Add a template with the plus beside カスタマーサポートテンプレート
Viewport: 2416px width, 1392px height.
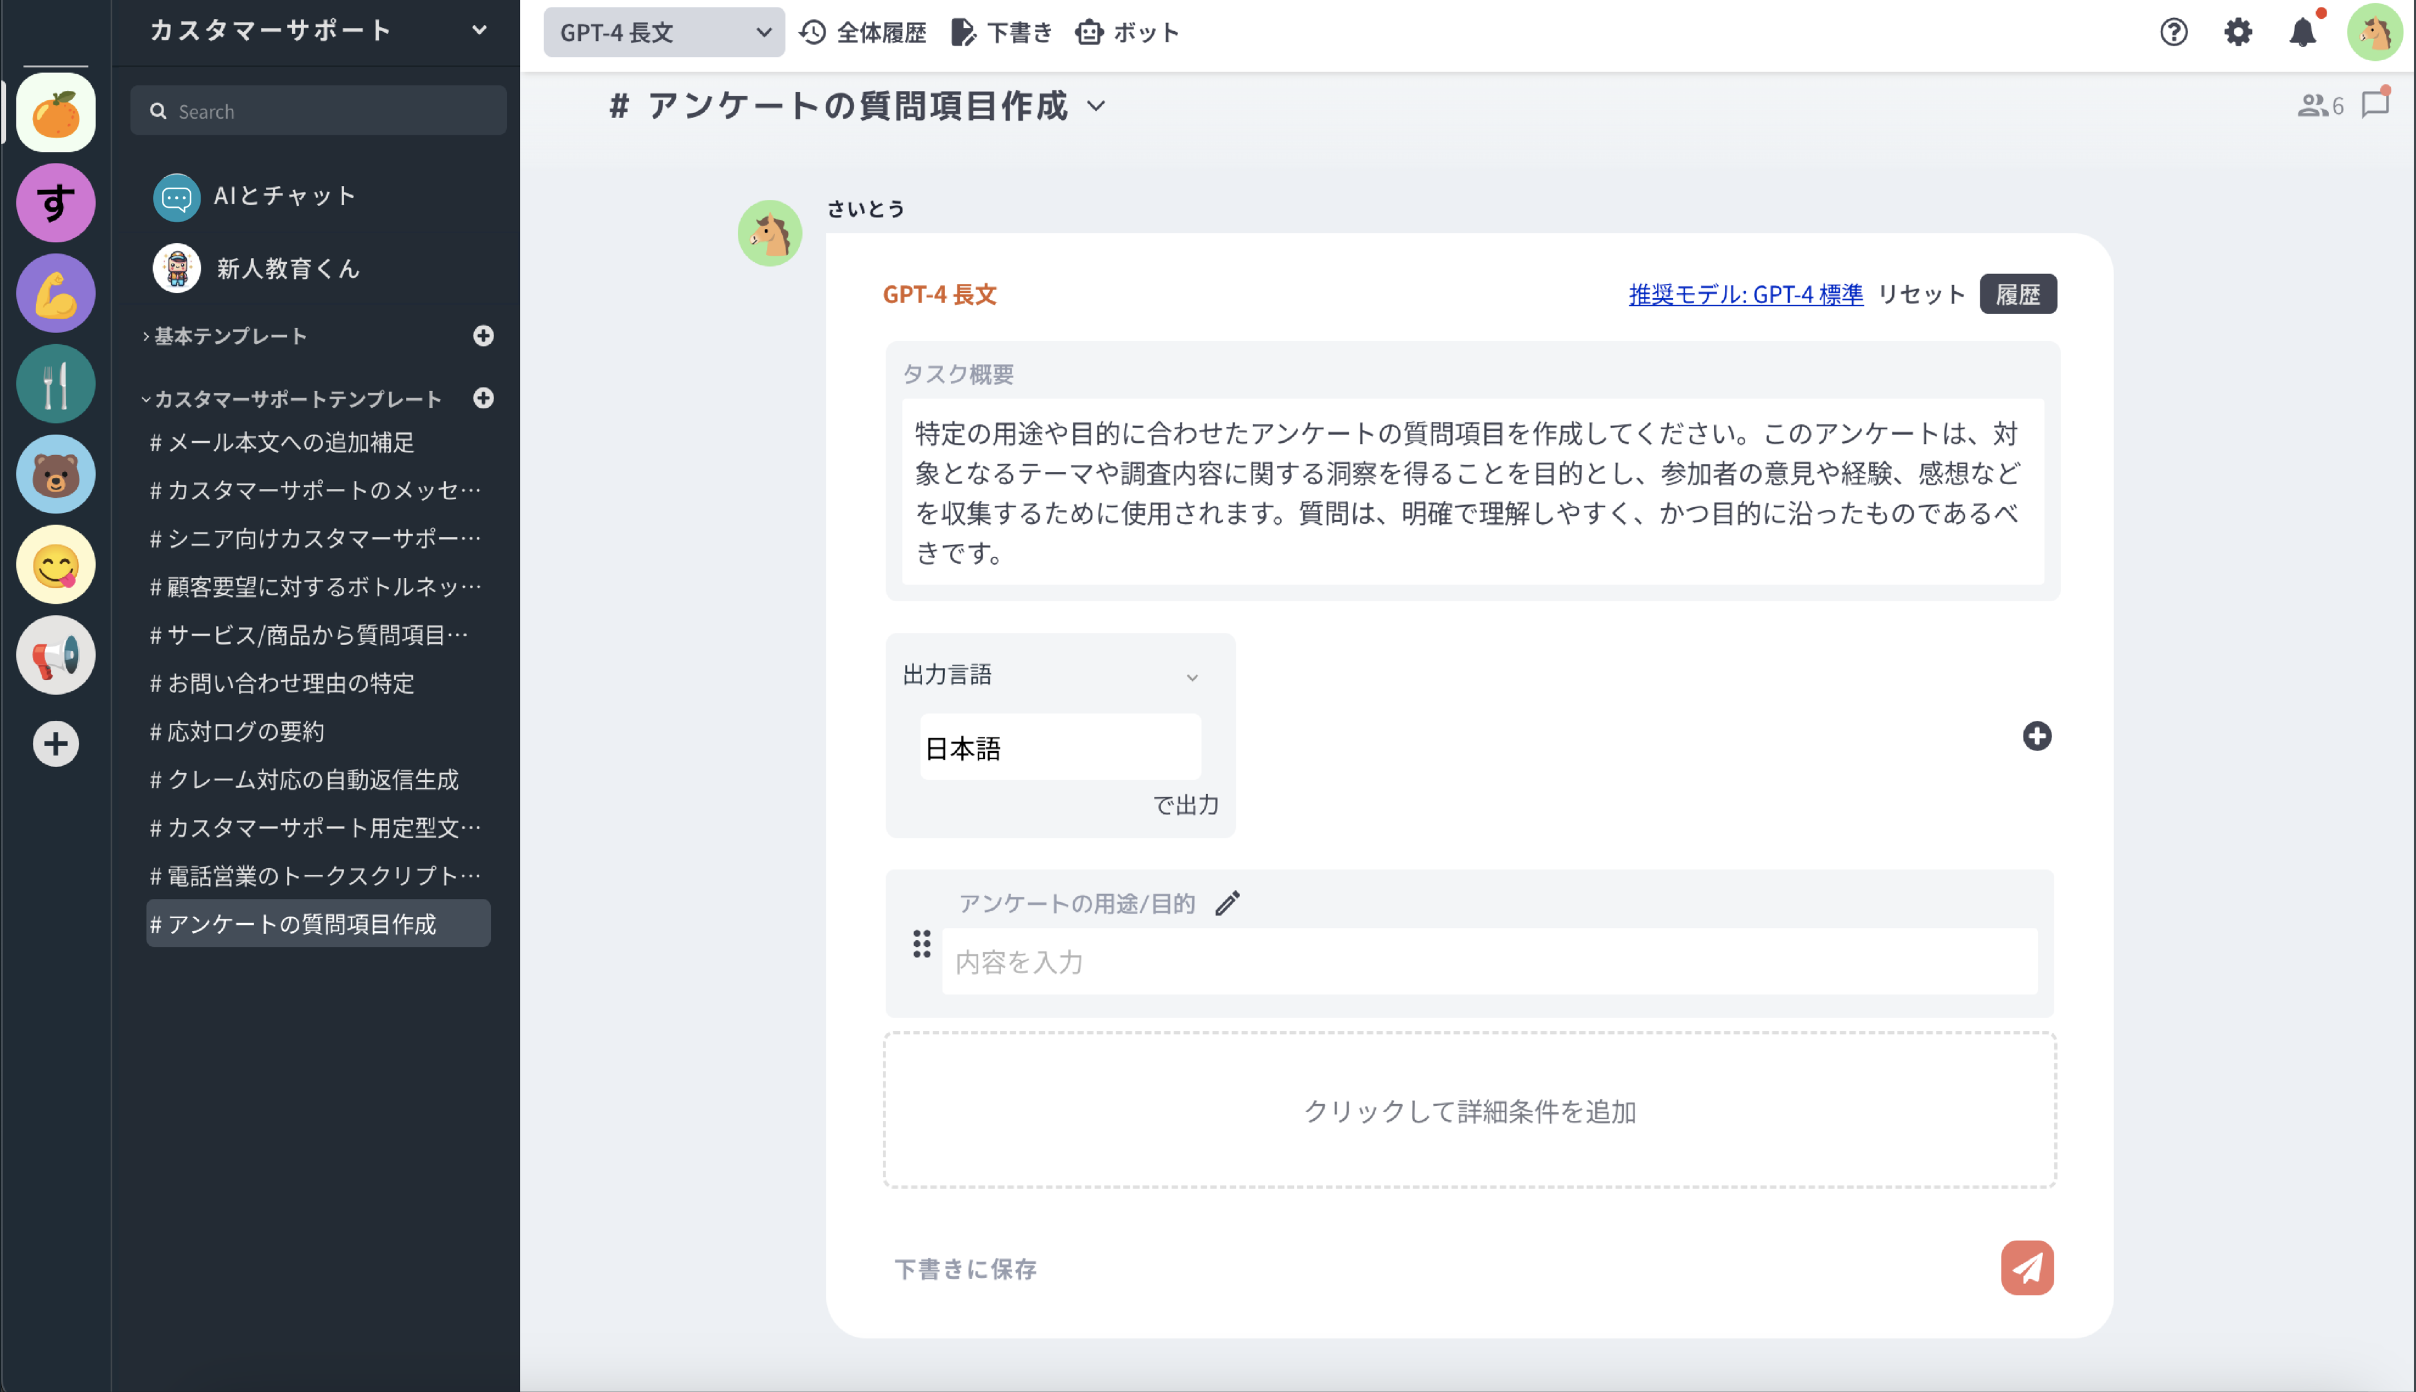tap(484, 398)
